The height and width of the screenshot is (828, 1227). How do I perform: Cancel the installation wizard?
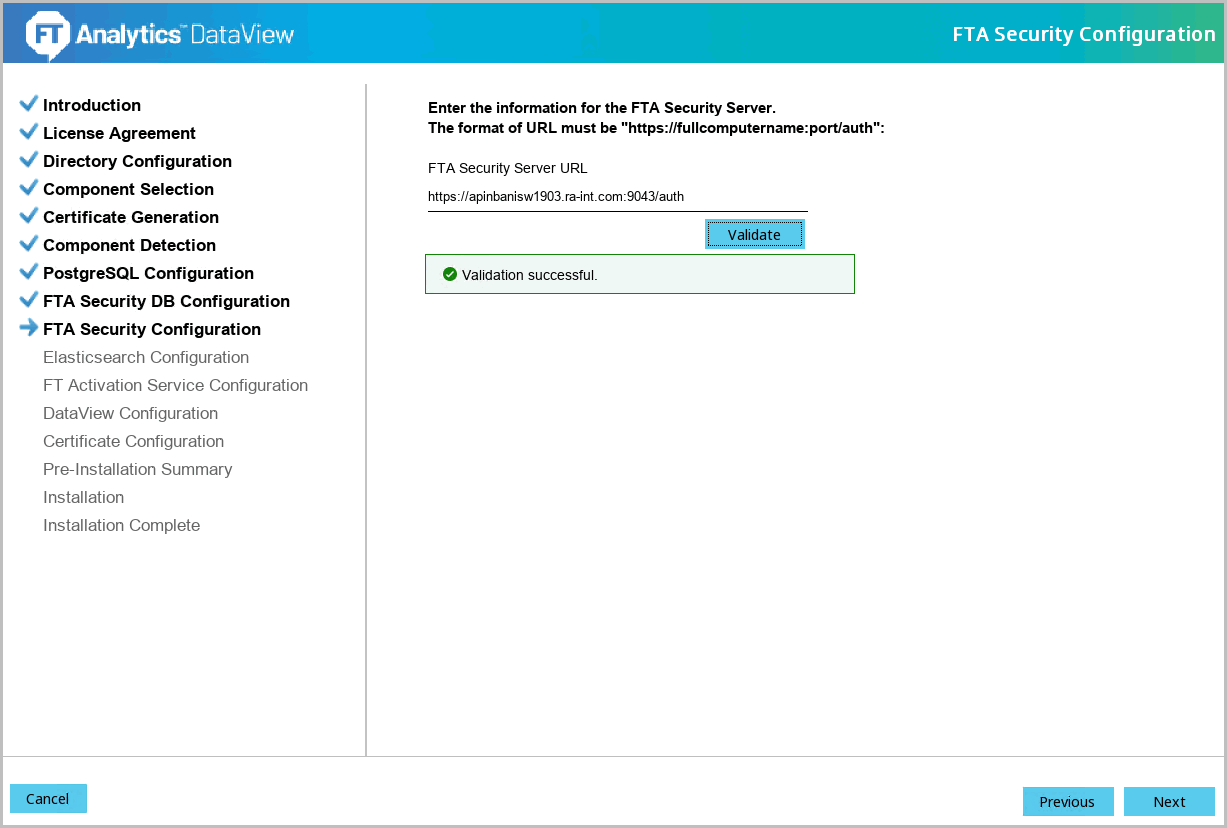(48, 799)
